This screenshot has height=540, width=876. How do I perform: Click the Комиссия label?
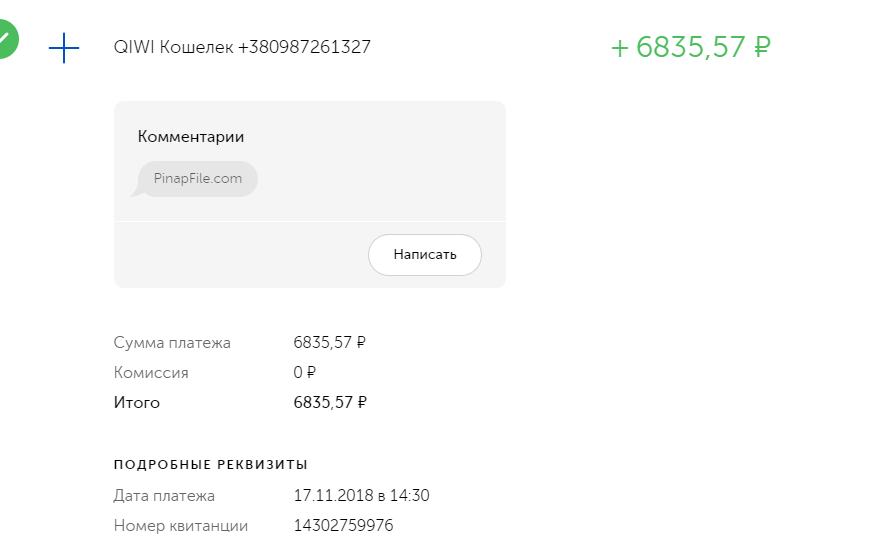pyautogui.click(x=151, y=373)
